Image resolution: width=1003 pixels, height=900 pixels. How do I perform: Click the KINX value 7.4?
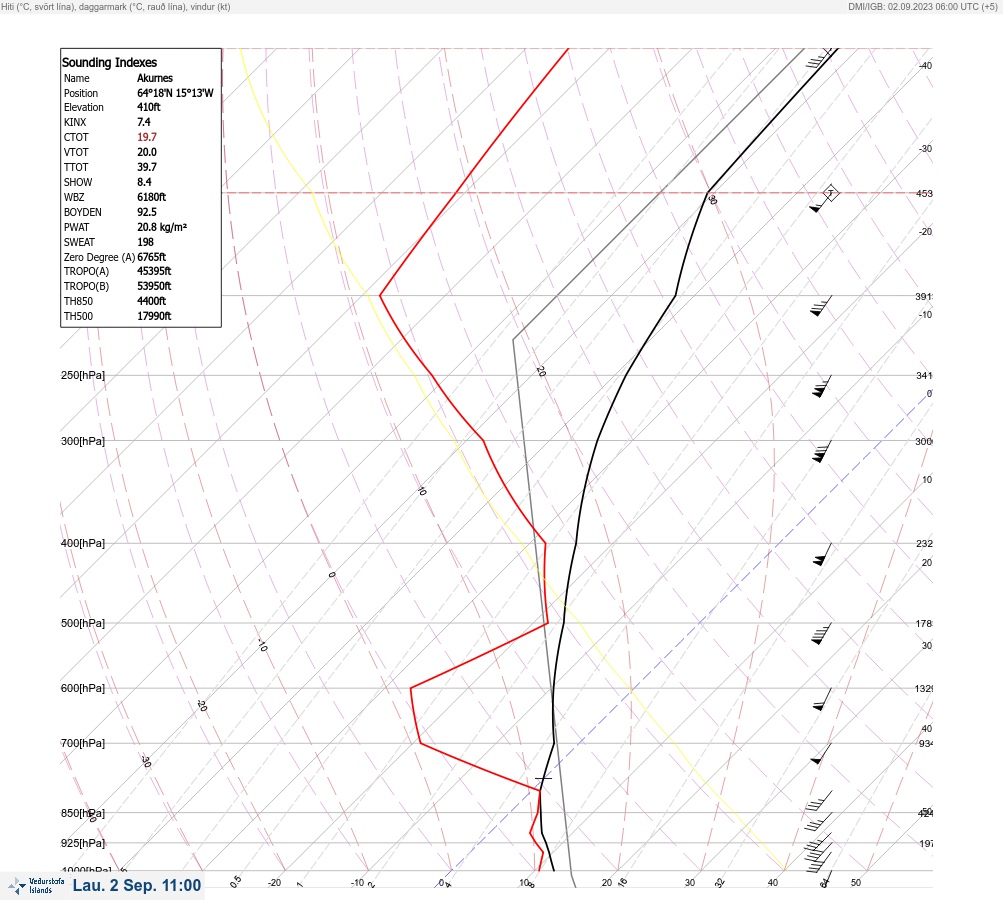(x=144, y=122)
